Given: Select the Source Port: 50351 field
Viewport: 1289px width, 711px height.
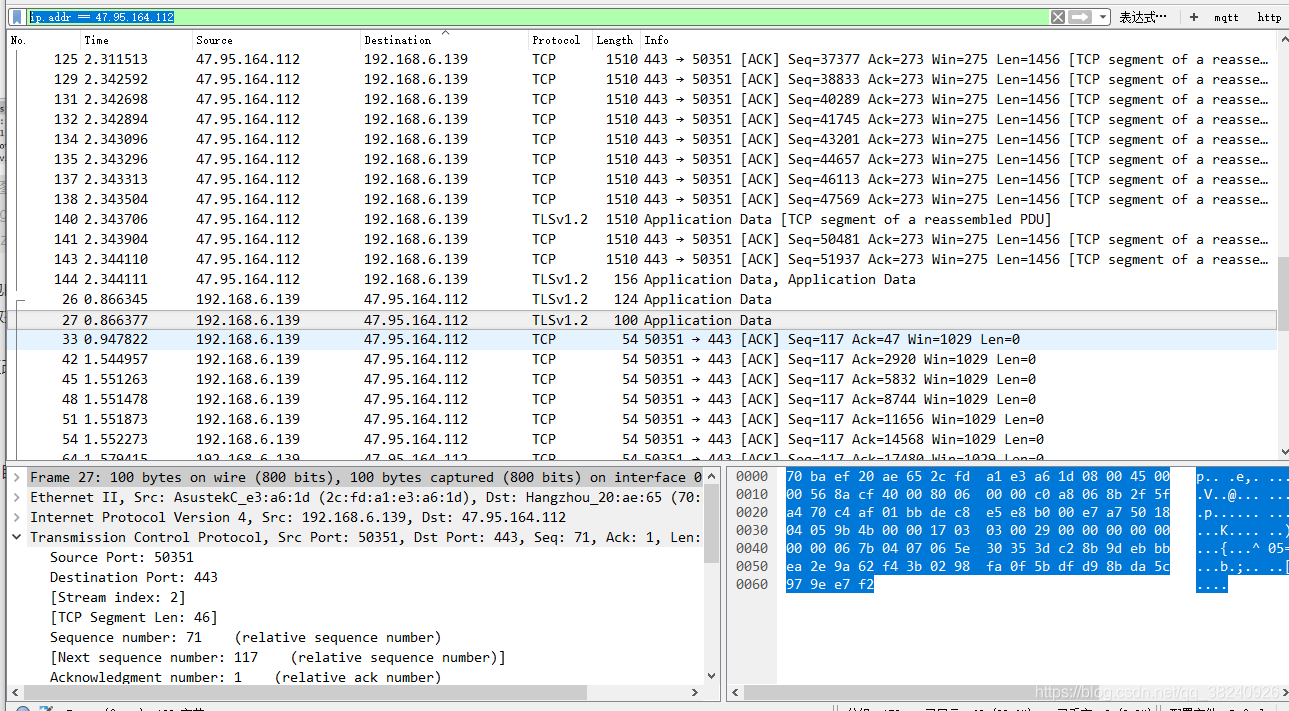Looking at the screenshot, I should [122, 557].
